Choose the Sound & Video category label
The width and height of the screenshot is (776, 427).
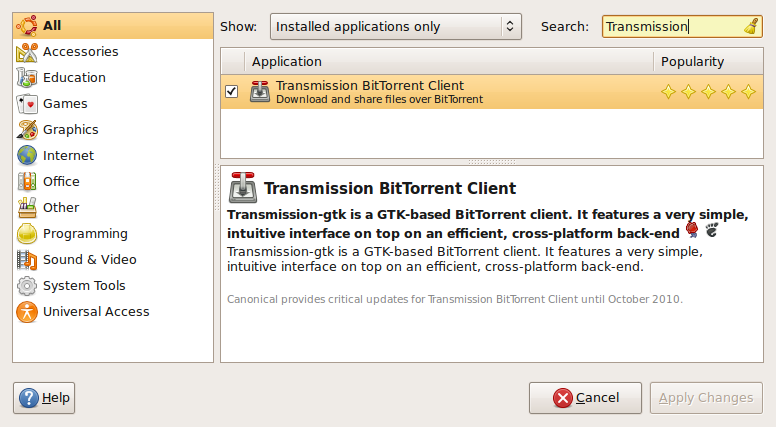click(90, 260)
